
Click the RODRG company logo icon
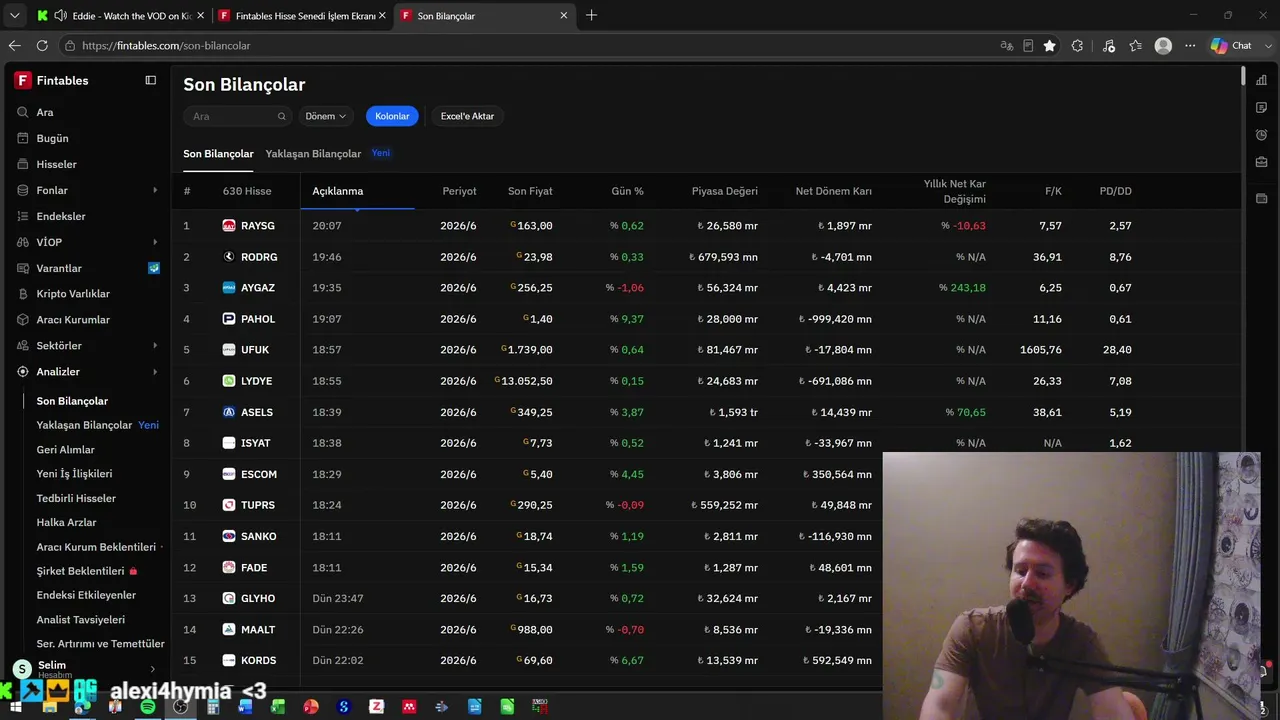point(229,257)
